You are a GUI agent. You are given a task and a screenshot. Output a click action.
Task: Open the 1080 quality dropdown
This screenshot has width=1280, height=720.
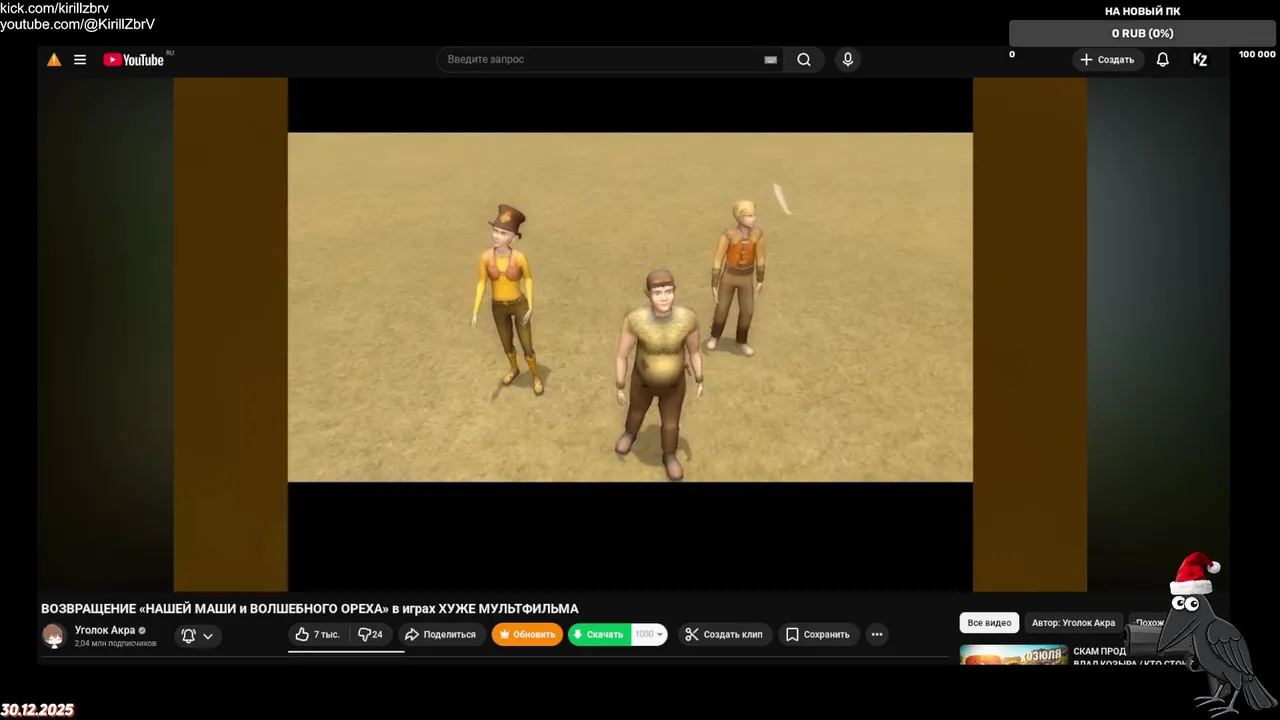[x=649, y=635]
